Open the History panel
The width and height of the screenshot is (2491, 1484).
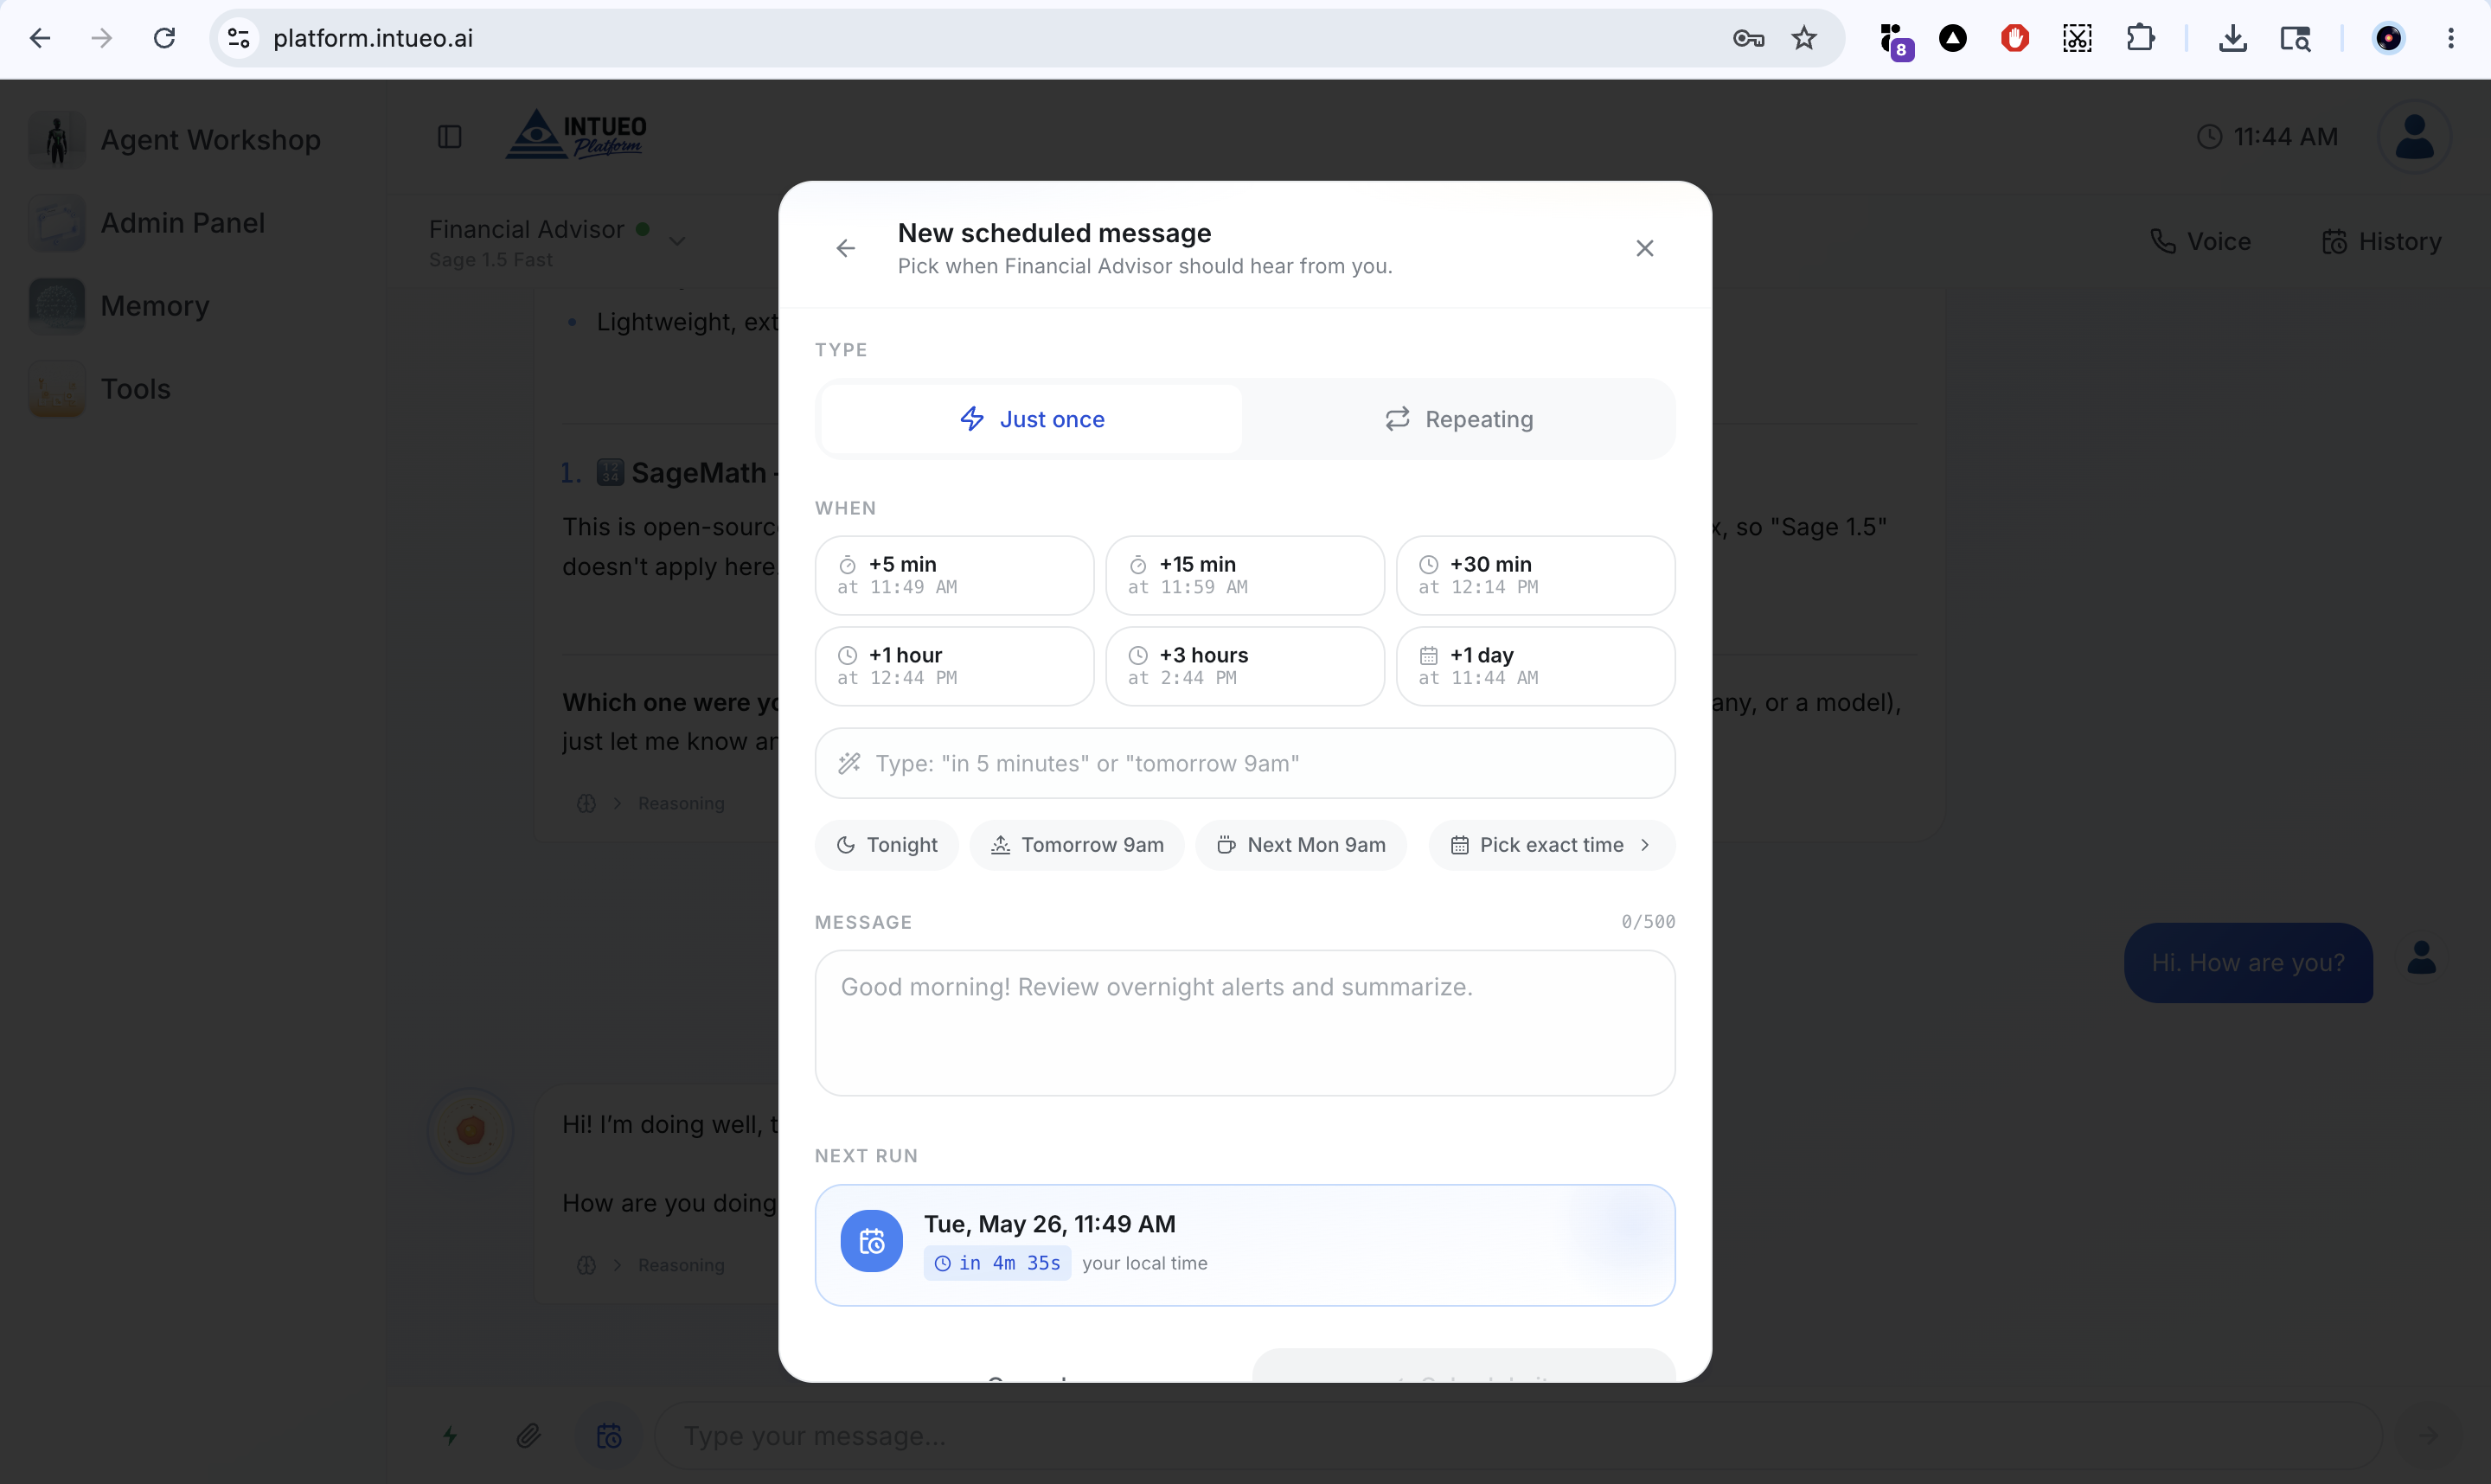click(2381, 241)
